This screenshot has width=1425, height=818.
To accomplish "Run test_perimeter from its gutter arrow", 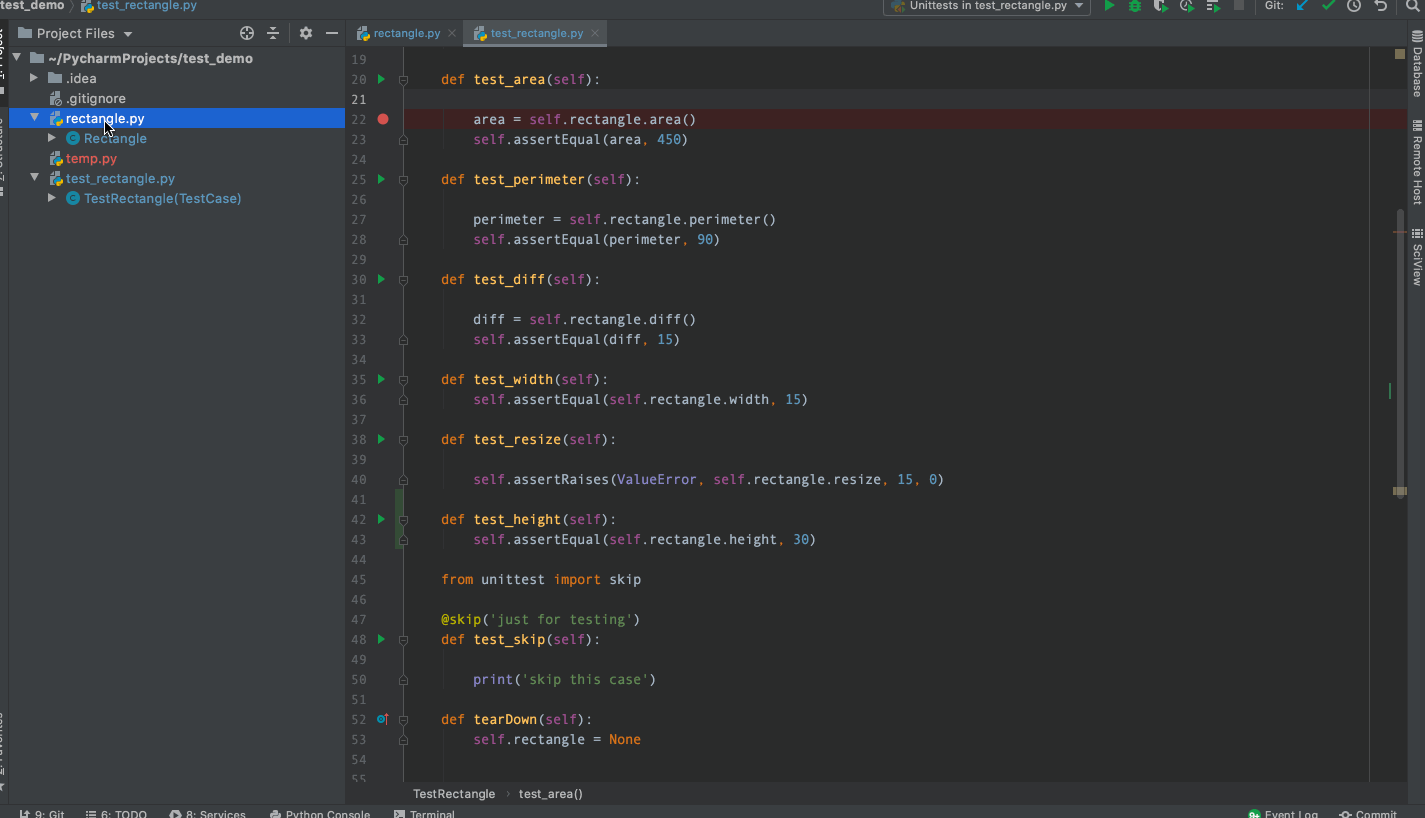I will [381, 179].
